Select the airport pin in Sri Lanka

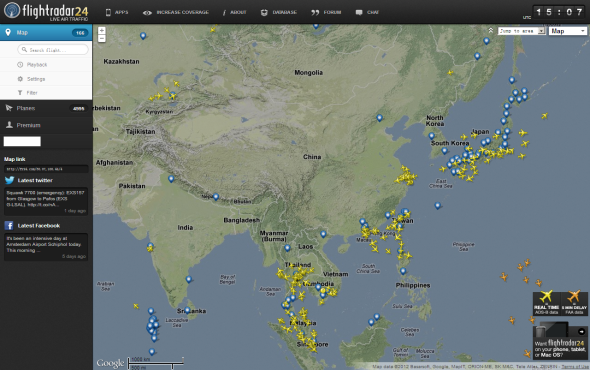tap(187, 311)
